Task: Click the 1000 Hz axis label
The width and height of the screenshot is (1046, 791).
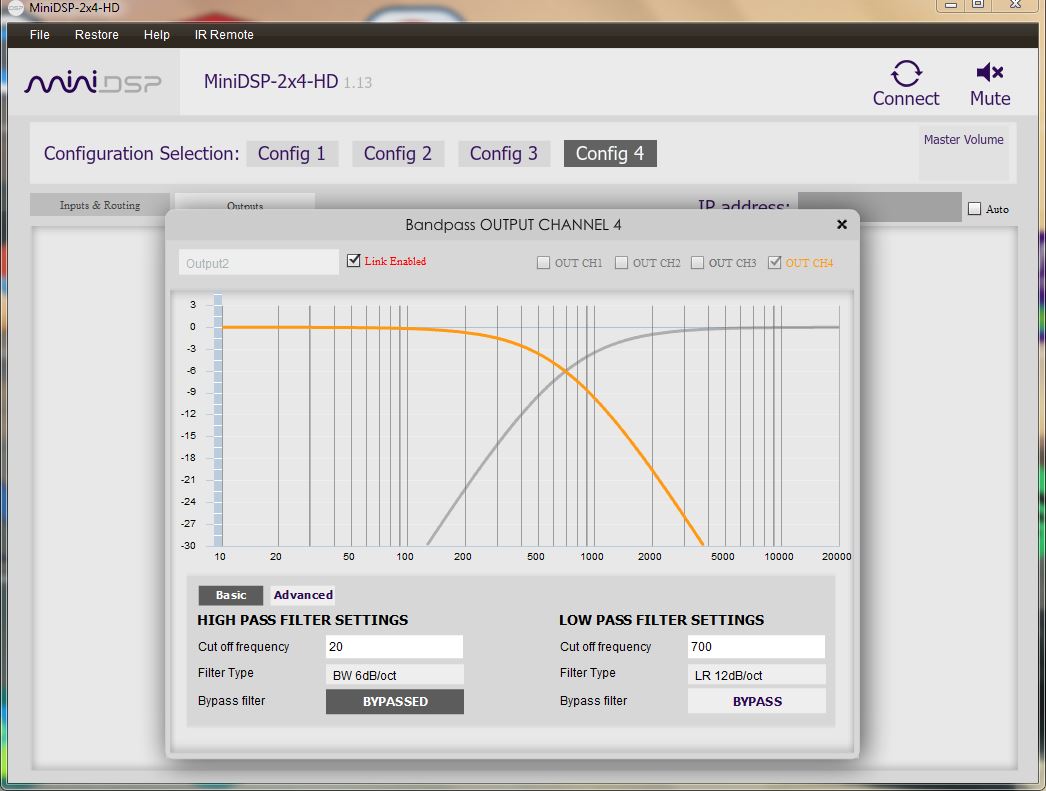Action: click(591, 556)
